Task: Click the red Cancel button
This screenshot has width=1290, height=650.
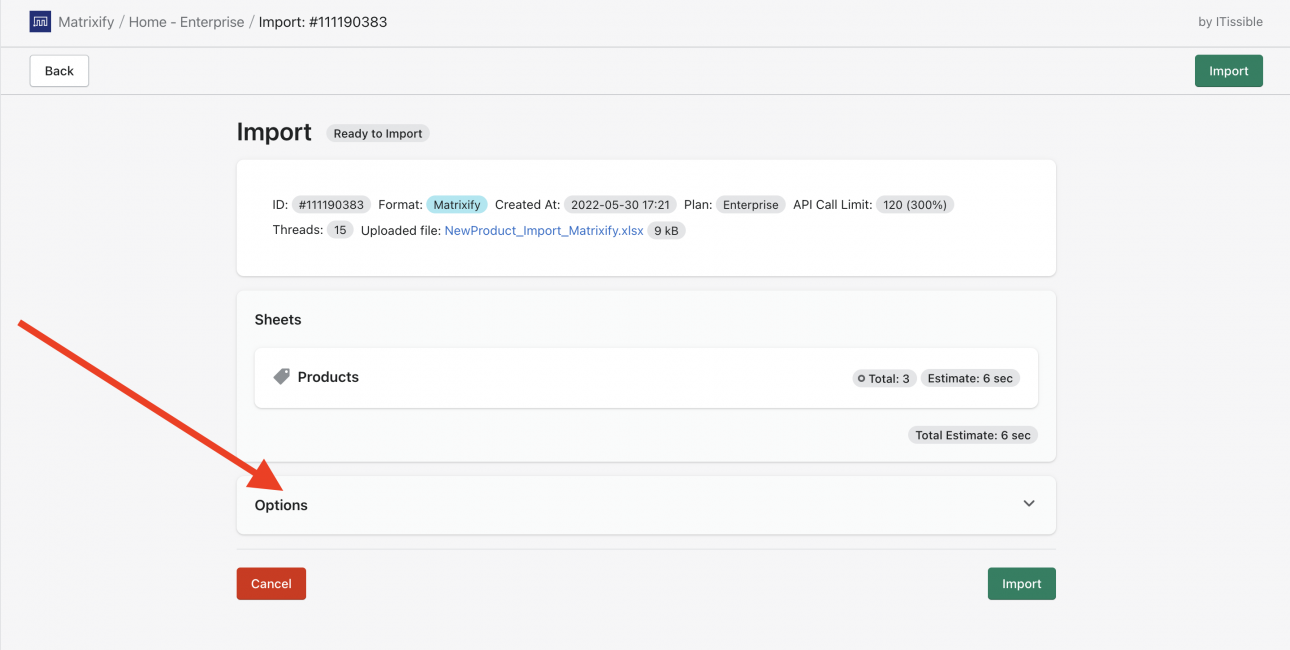Action: [271, 583]
